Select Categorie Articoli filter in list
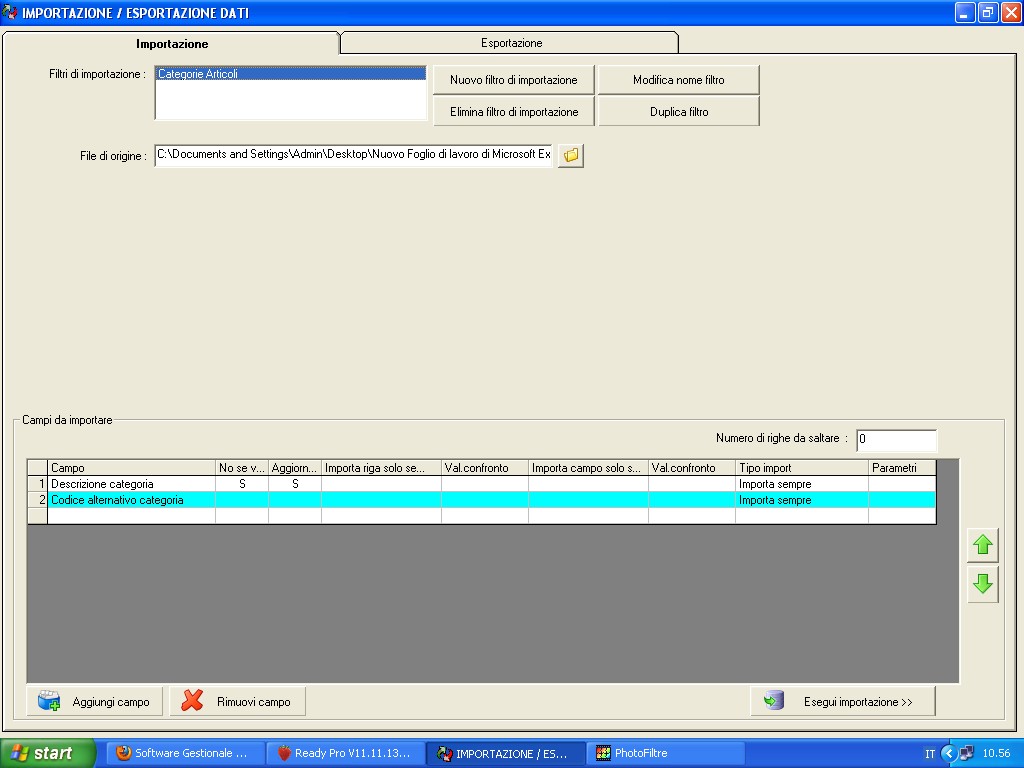 click(x=291, y=74)
